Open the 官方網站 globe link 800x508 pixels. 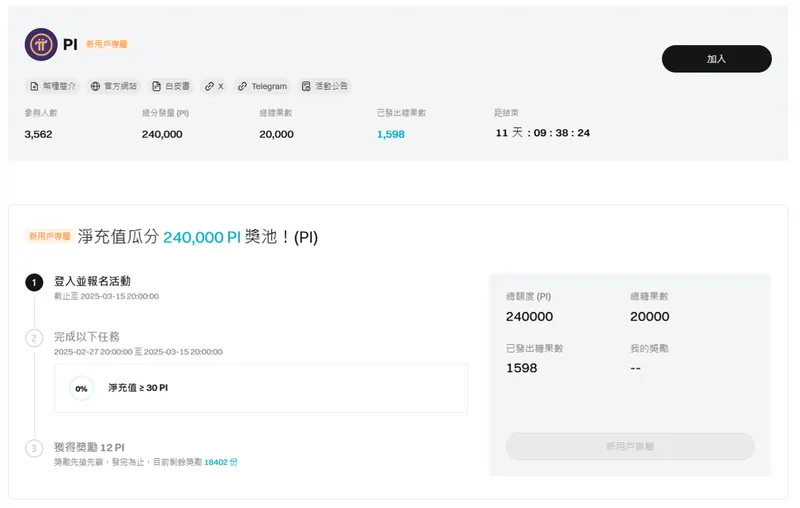(114, 86)
